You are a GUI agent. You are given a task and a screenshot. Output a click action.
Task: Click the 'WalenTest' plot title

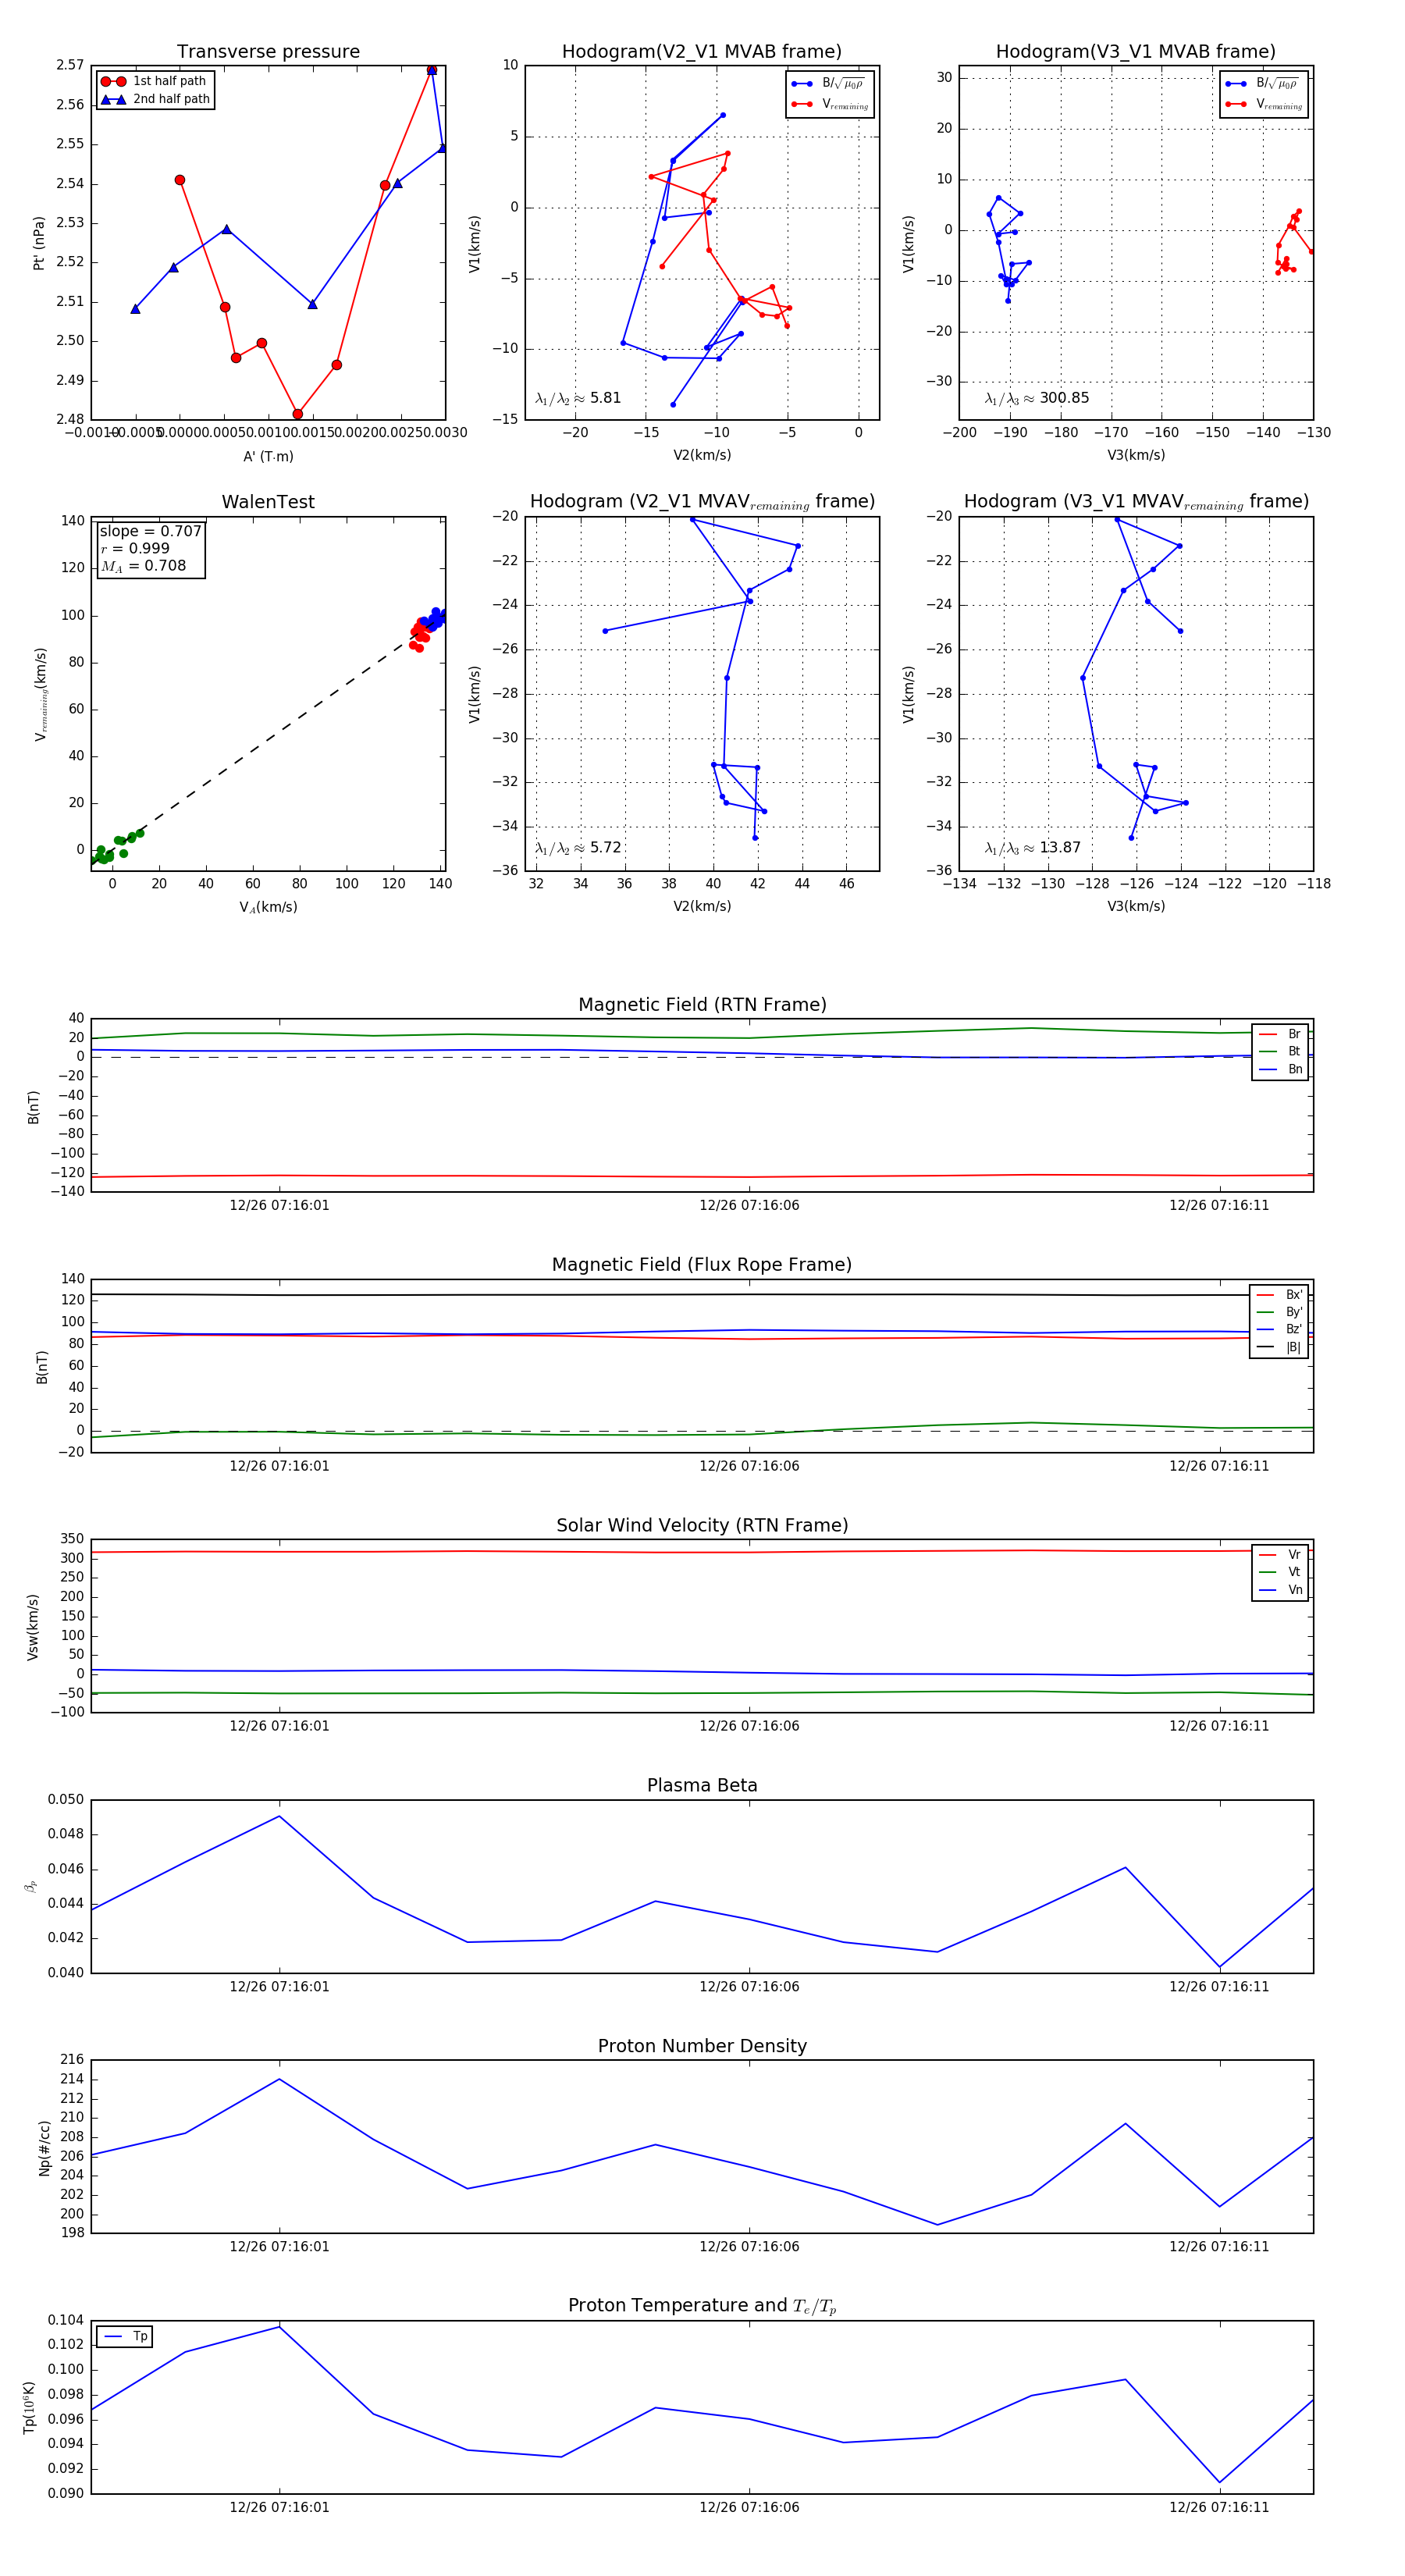[x=268, y=502]
